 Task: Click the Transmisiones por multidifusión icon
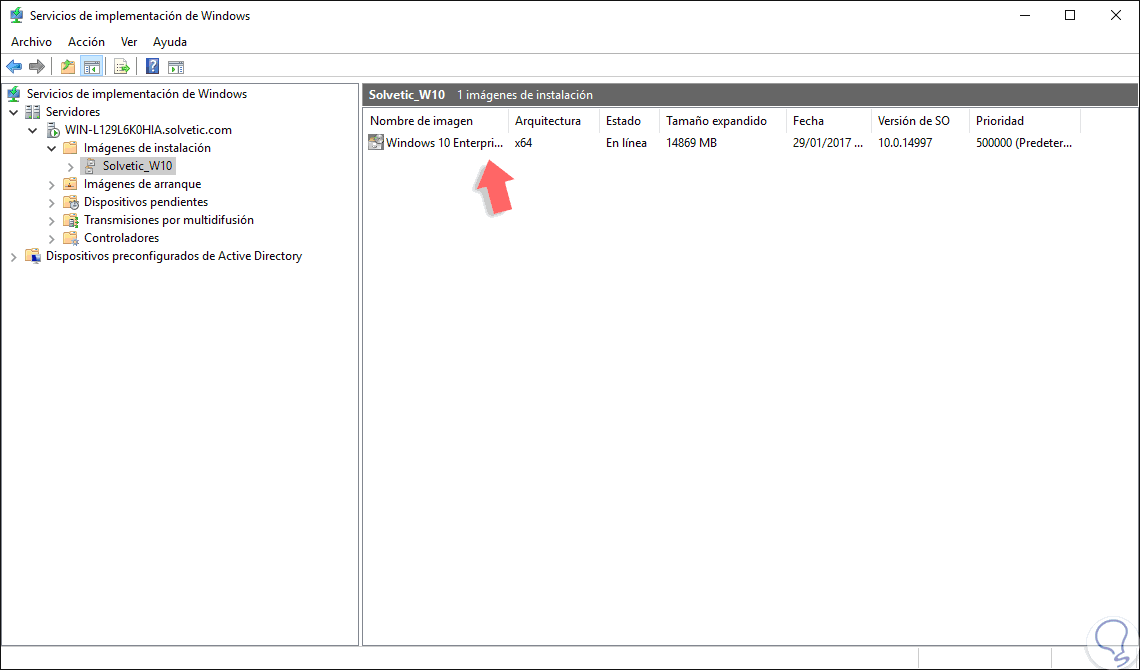tap(71, 219)
